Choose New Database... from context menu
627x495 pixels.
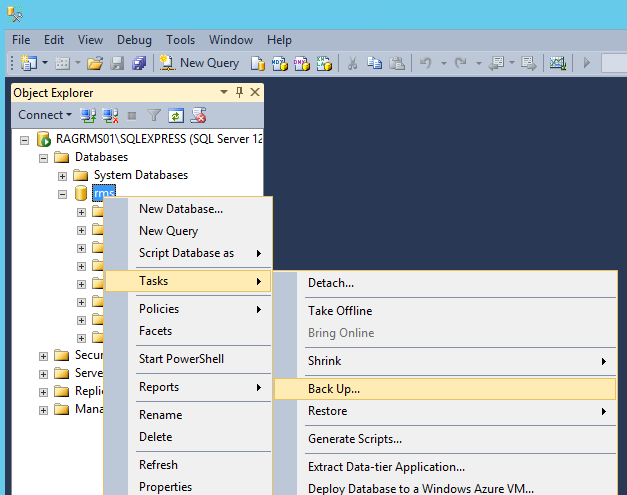[188, 209]
